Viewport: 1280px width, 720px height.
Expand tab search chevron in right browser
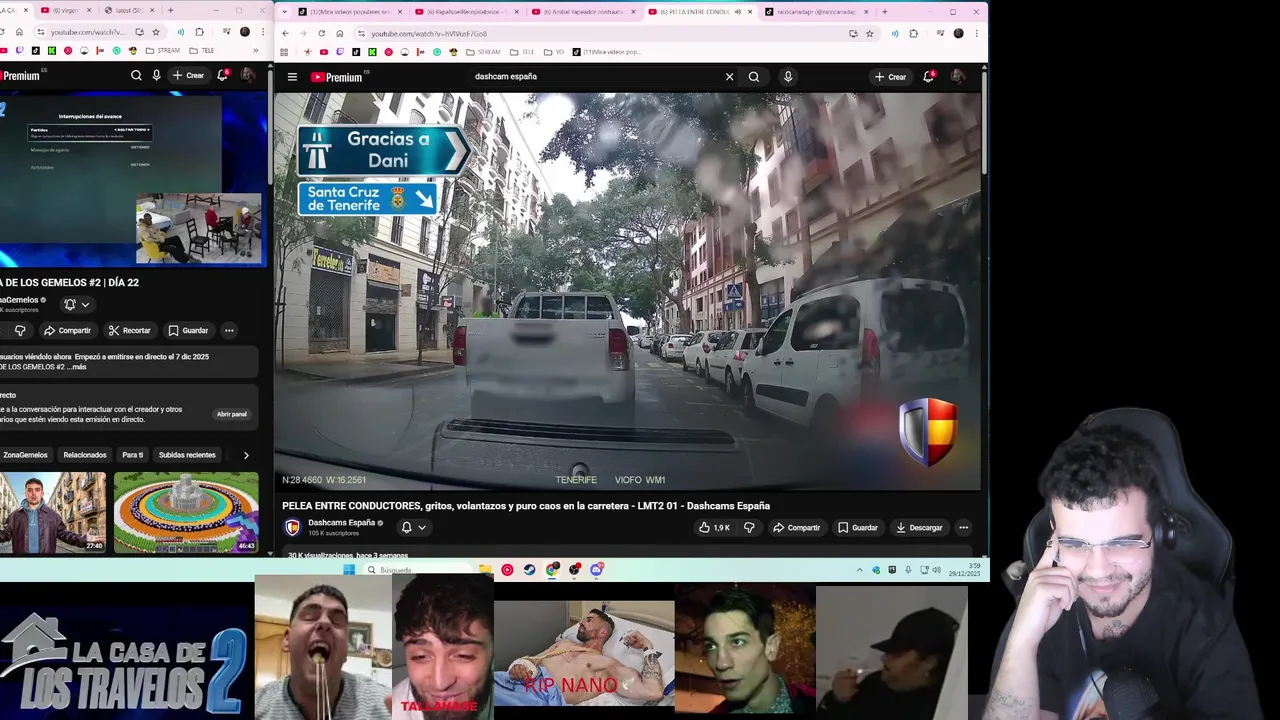(x=286, y=12)
